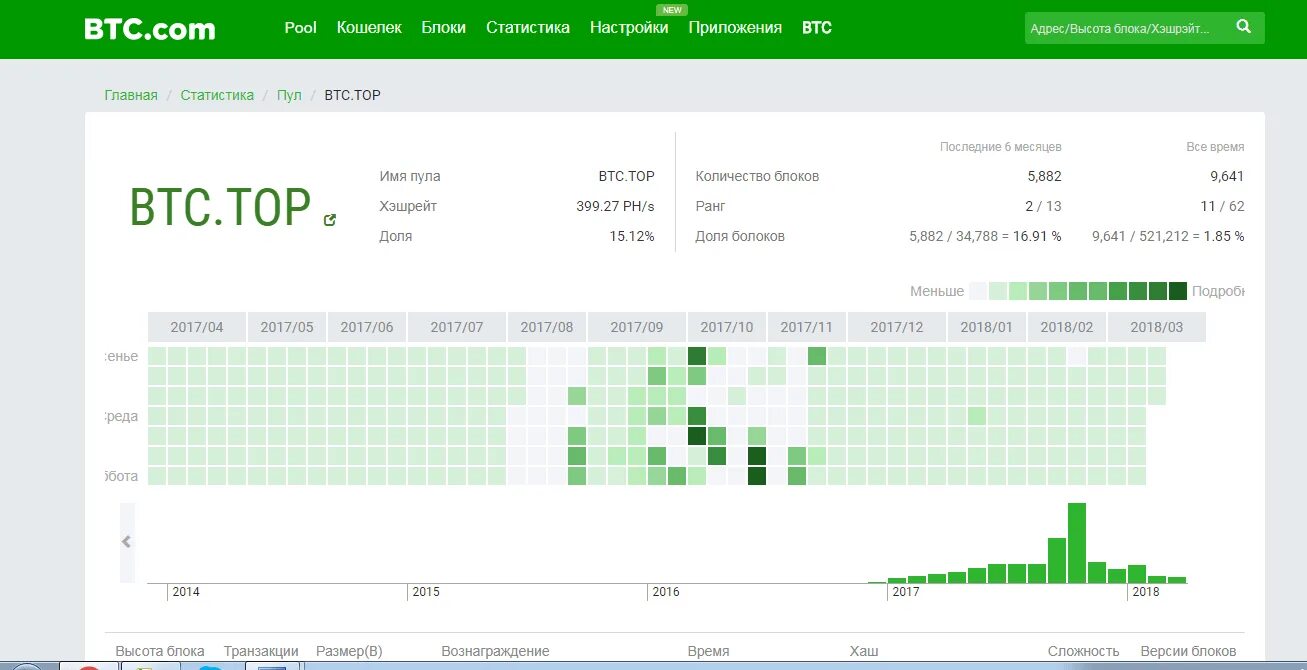Click the large BTC.TOP pool title

tap(220, 207)
